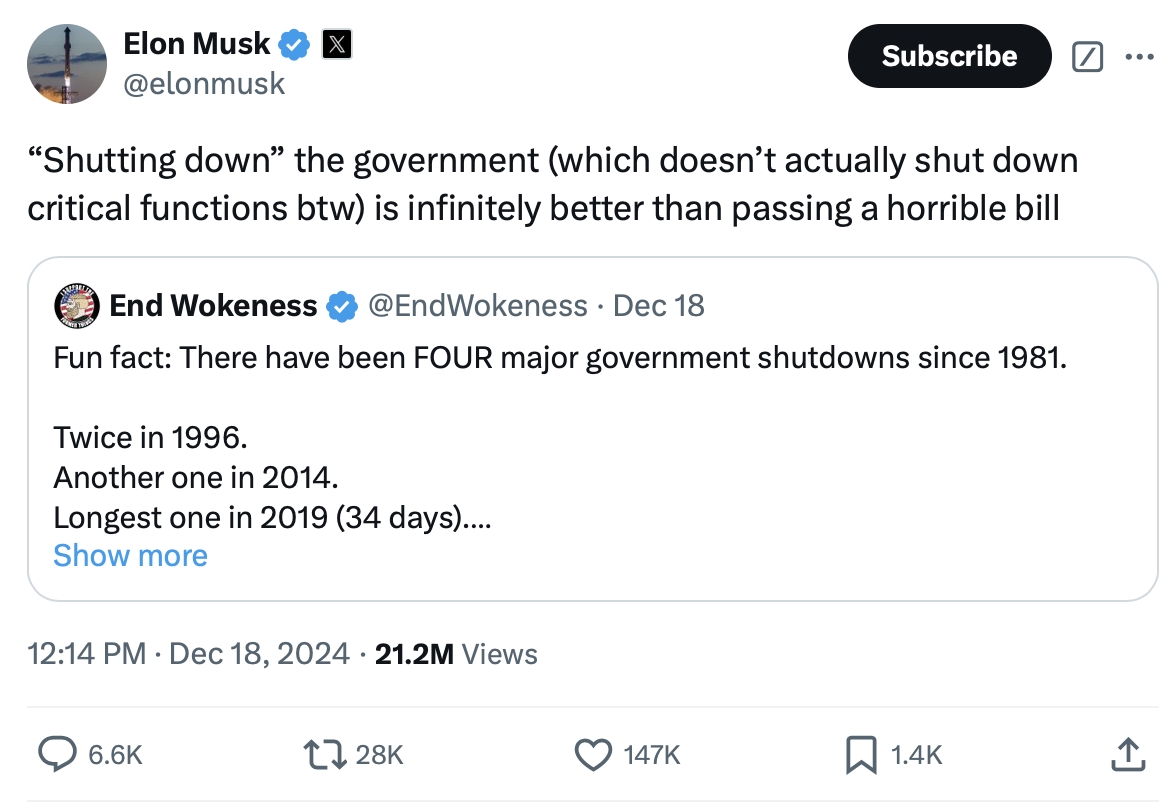Click the quoted tweet's Dec 18 date
This screenshot has height=808, width=1172.
(x=659, y=306)
